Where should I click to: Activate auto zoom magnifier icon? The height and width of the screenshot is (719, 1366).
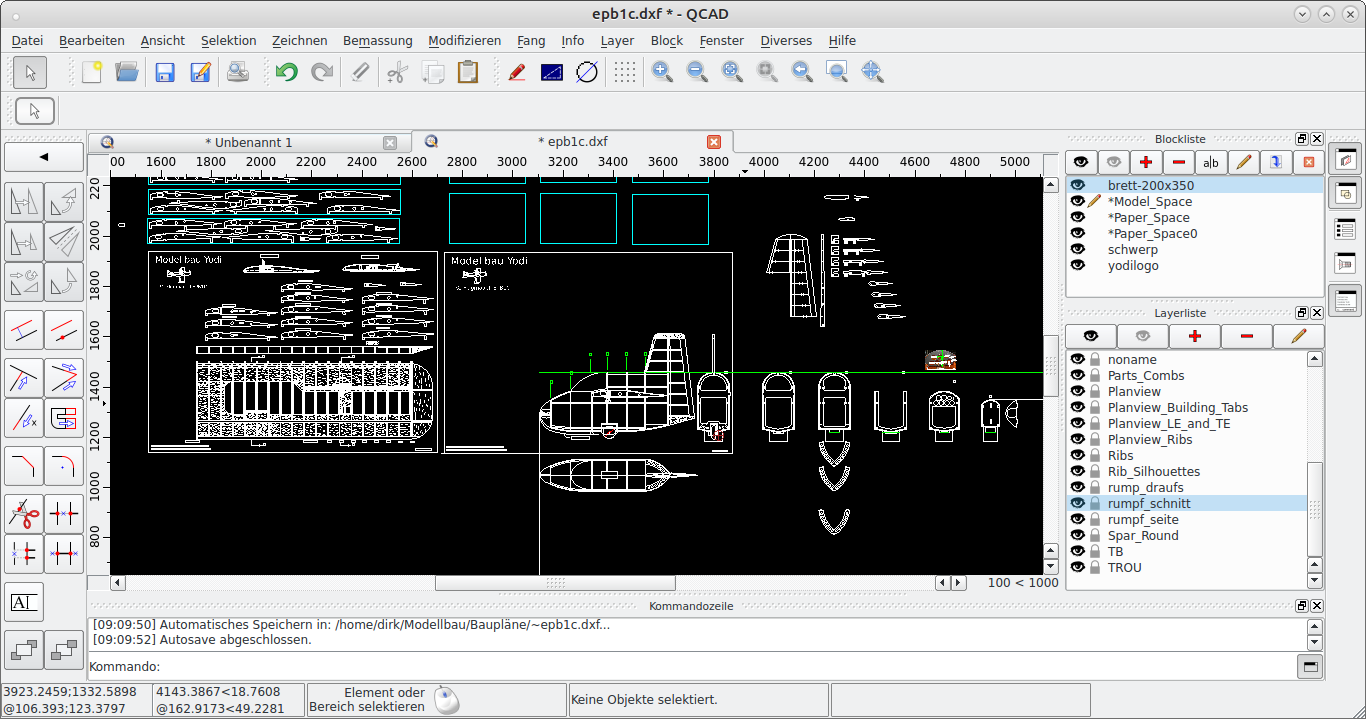pos(732,72)
